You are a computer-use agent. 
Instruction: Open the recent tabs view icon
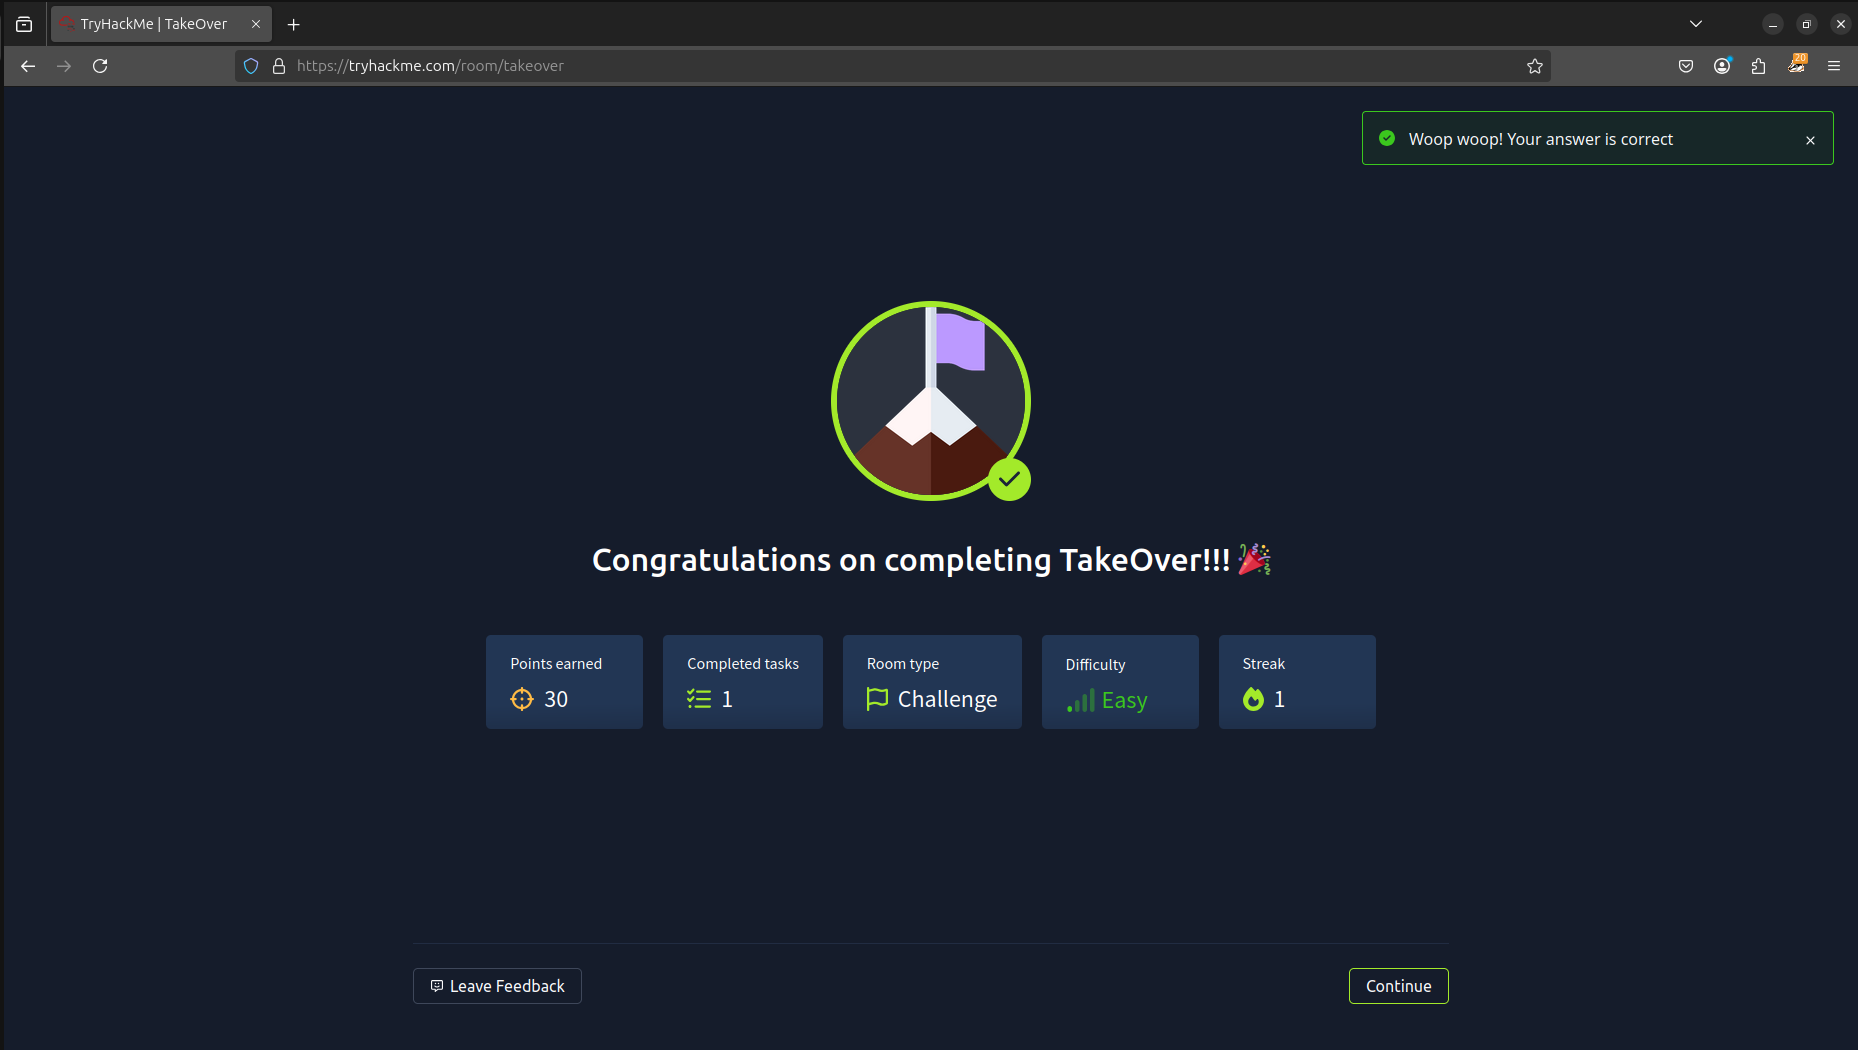click(24, 24)
